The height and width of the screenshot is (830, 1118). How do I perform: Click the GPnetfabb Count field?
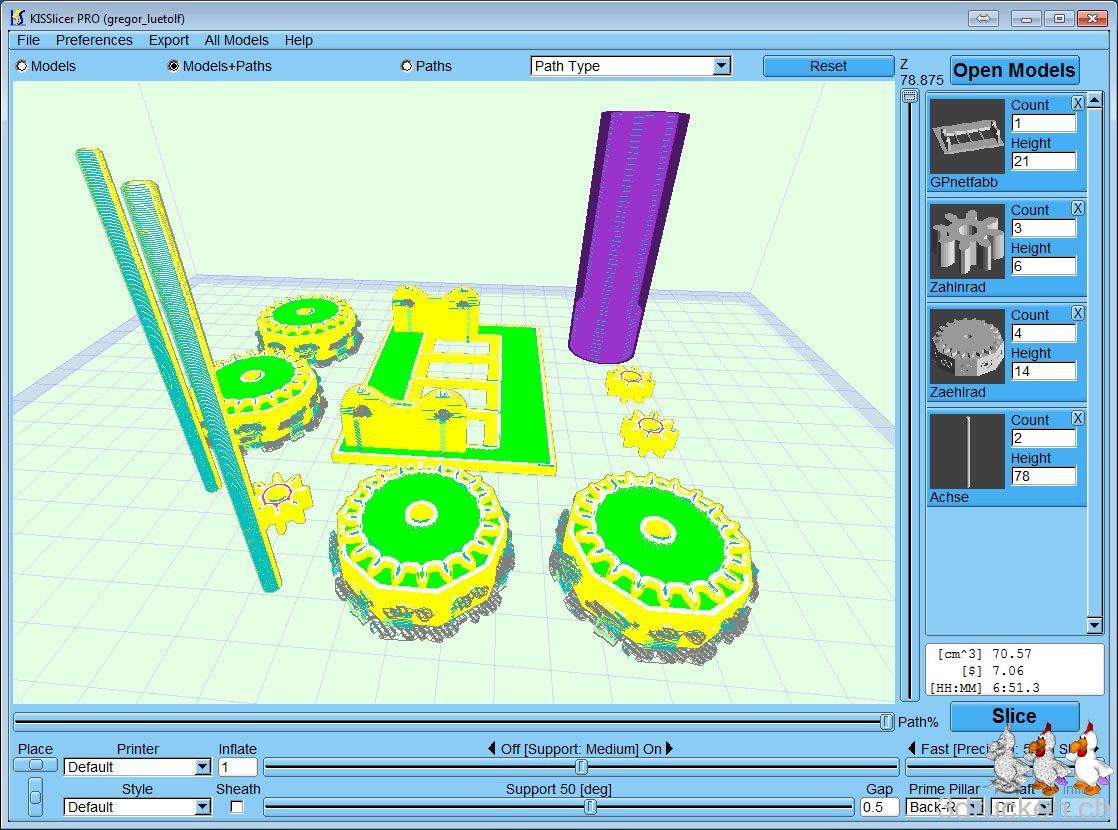1043,123
